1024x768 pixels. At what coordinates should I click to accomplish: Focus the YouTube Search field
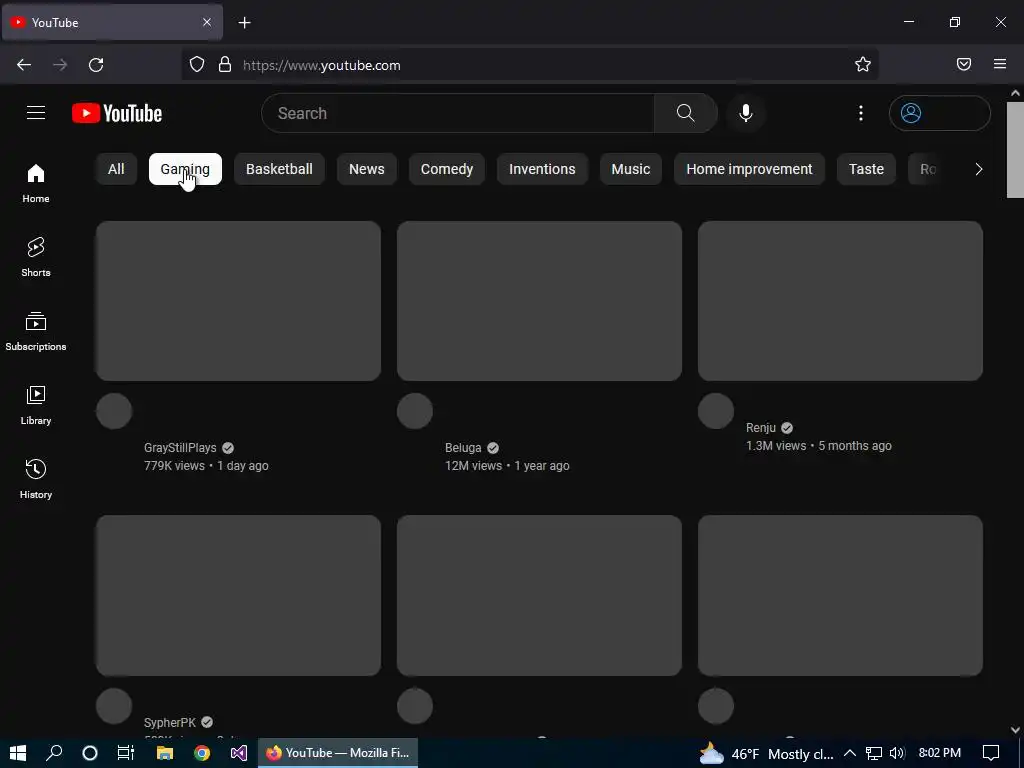[x=458, y=113]
